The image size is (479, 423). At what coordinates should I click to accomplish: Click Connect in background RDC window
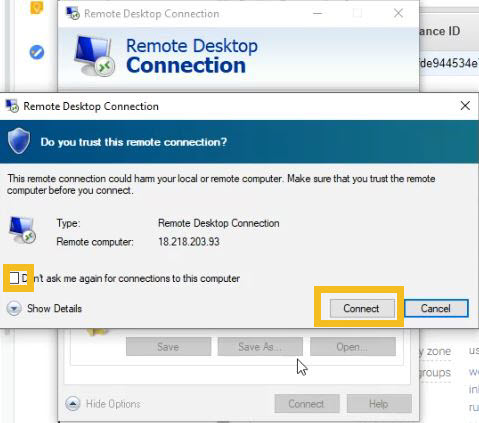click(307, 404)
